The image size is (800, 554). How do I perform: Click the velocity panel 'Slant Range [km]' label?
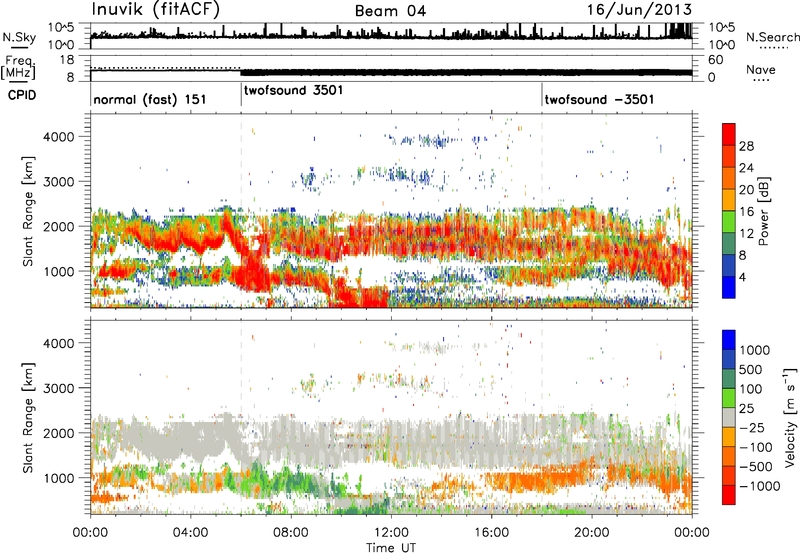[x=28, y=418]
